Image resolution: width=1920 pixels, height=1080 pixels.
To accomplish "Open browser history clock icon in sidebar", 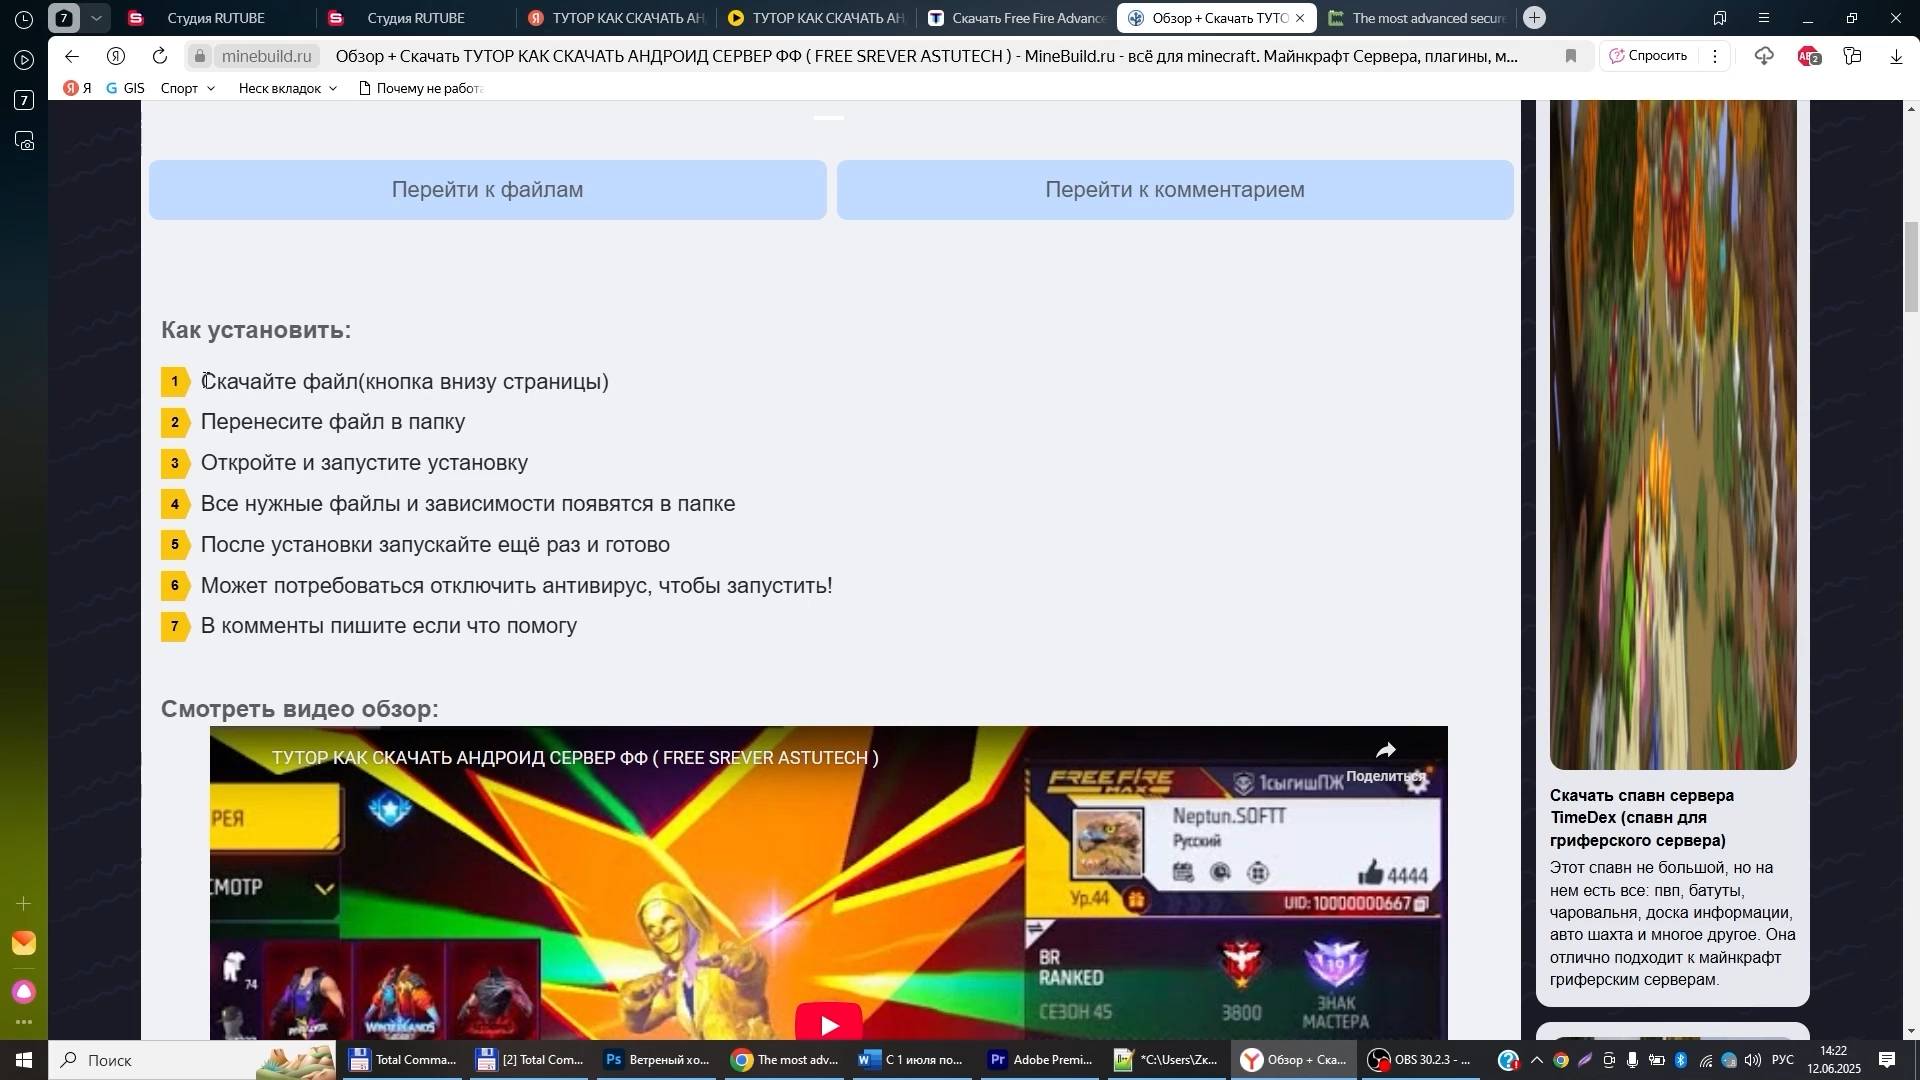I will [x=24, y=19].
